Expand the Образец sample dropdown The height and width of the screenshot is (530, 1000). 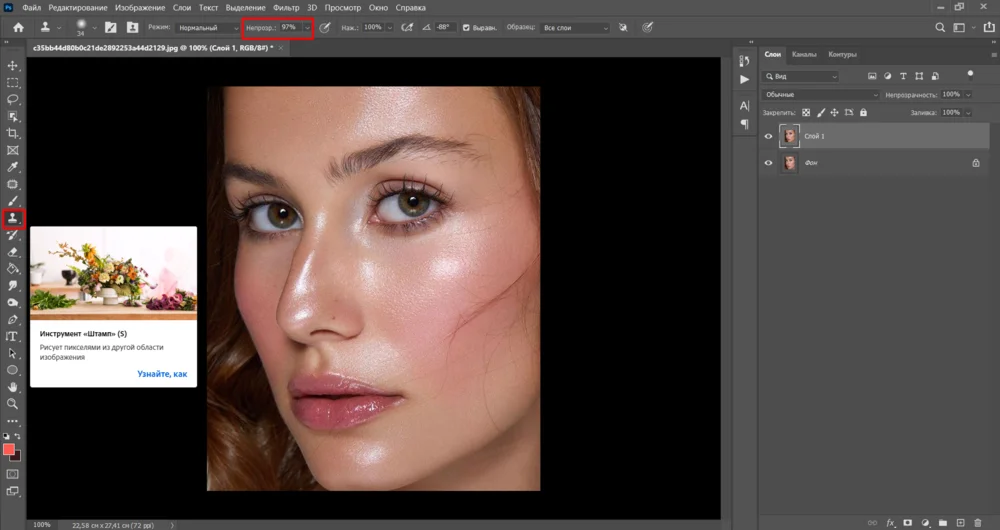(x=577, y=27)
